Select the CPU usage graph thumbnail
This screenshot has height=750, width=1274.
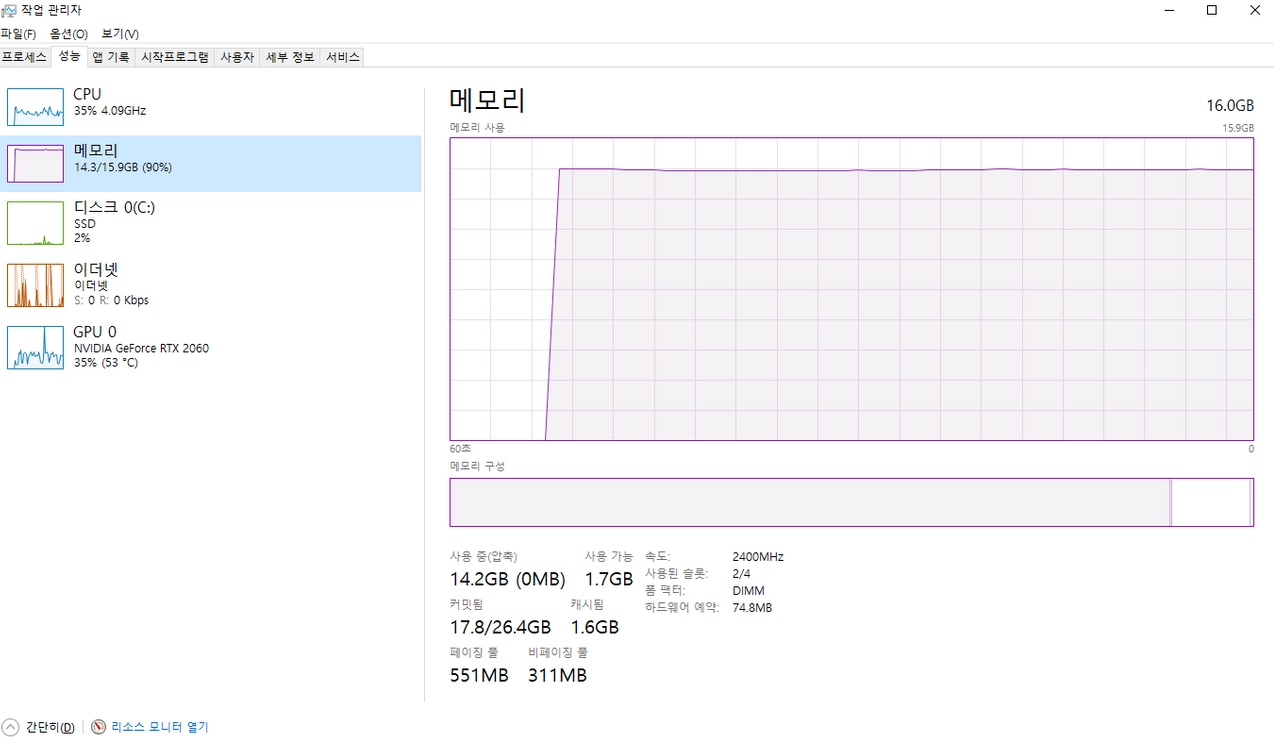click(x=35, y=105)
